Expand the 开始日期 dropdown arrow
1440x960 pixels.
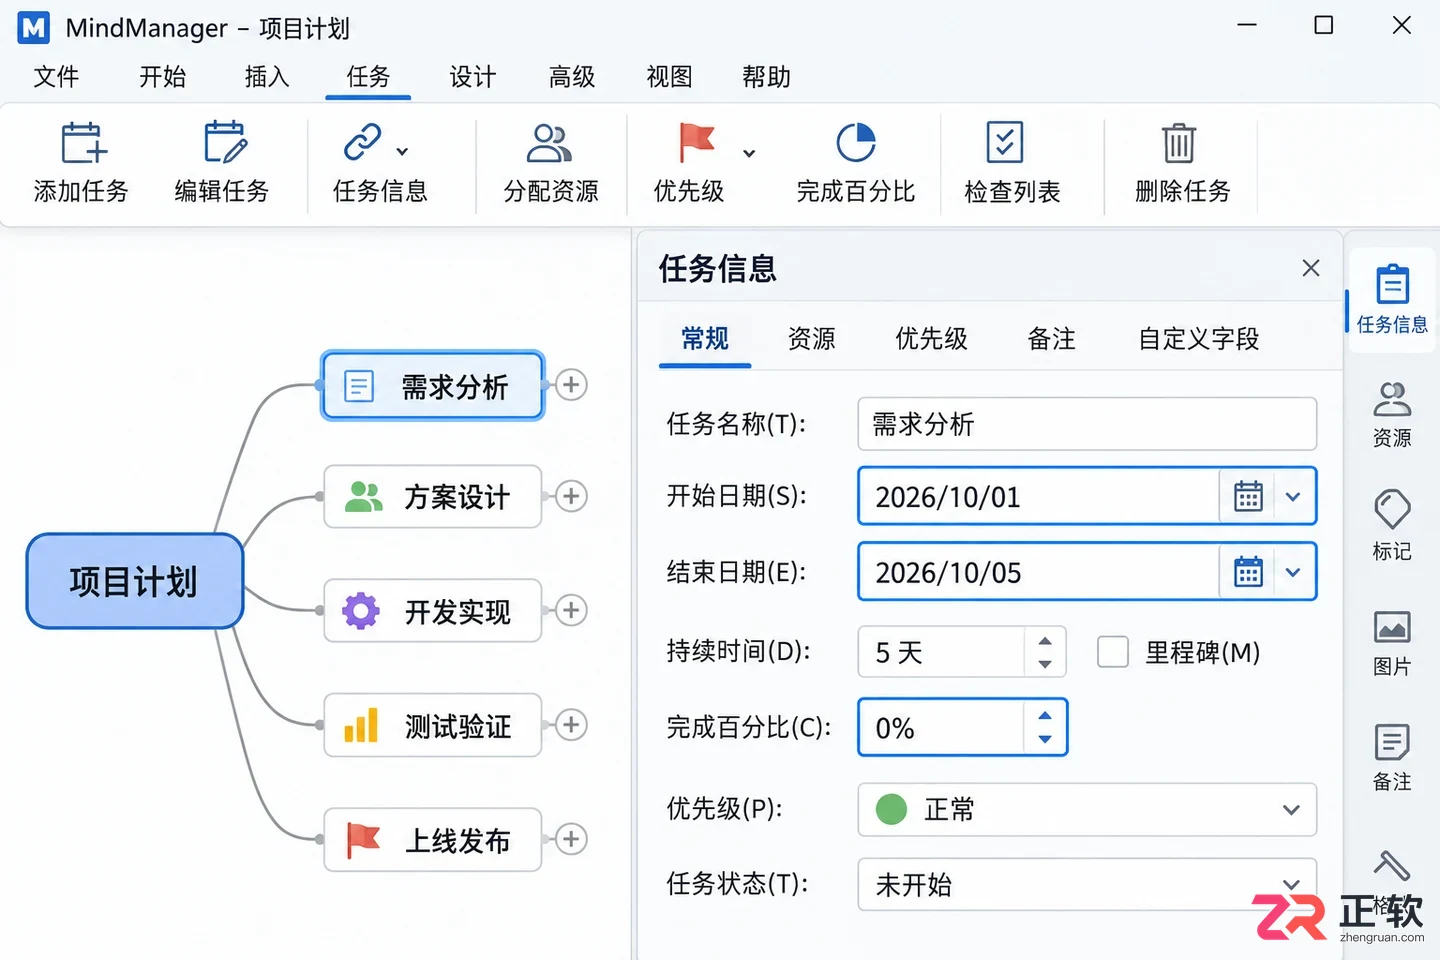[x=1293, y=496]
